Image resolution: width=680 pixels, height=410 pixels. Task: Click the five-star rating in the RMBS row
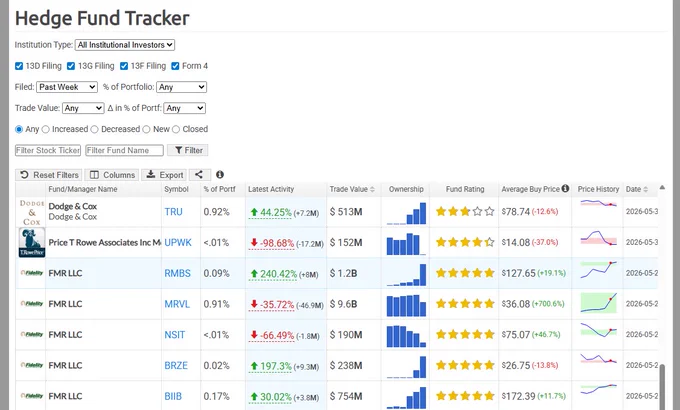click(465, 273)
